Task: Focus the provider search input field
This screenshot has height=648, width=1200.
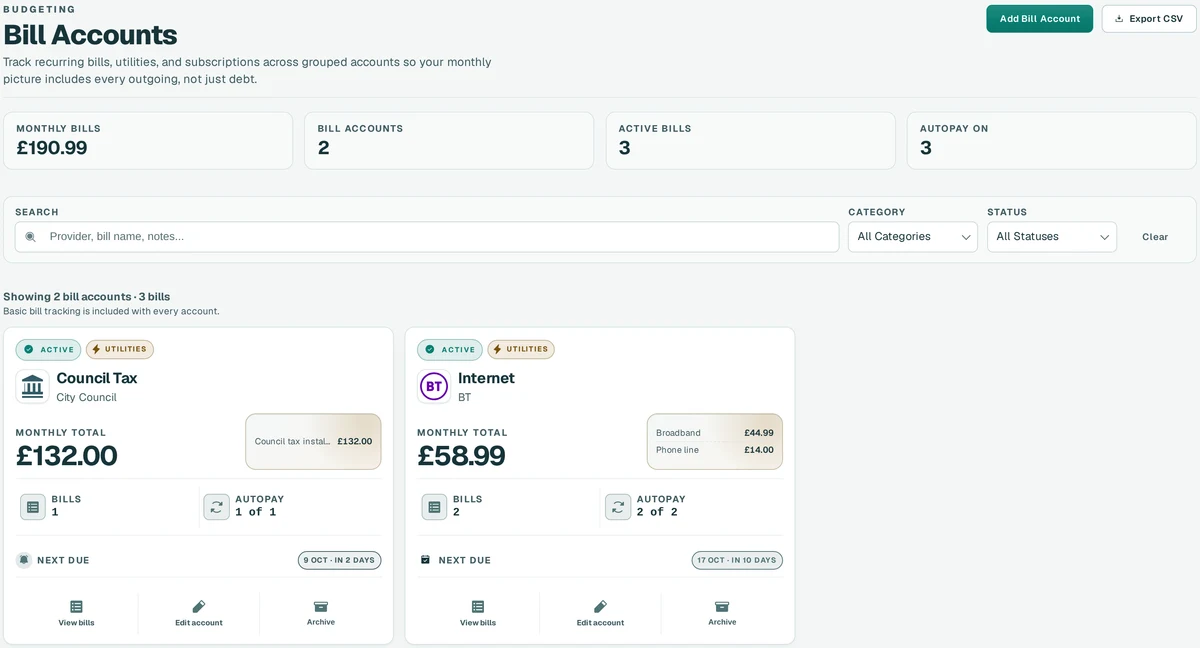Action: pos(427,237)
